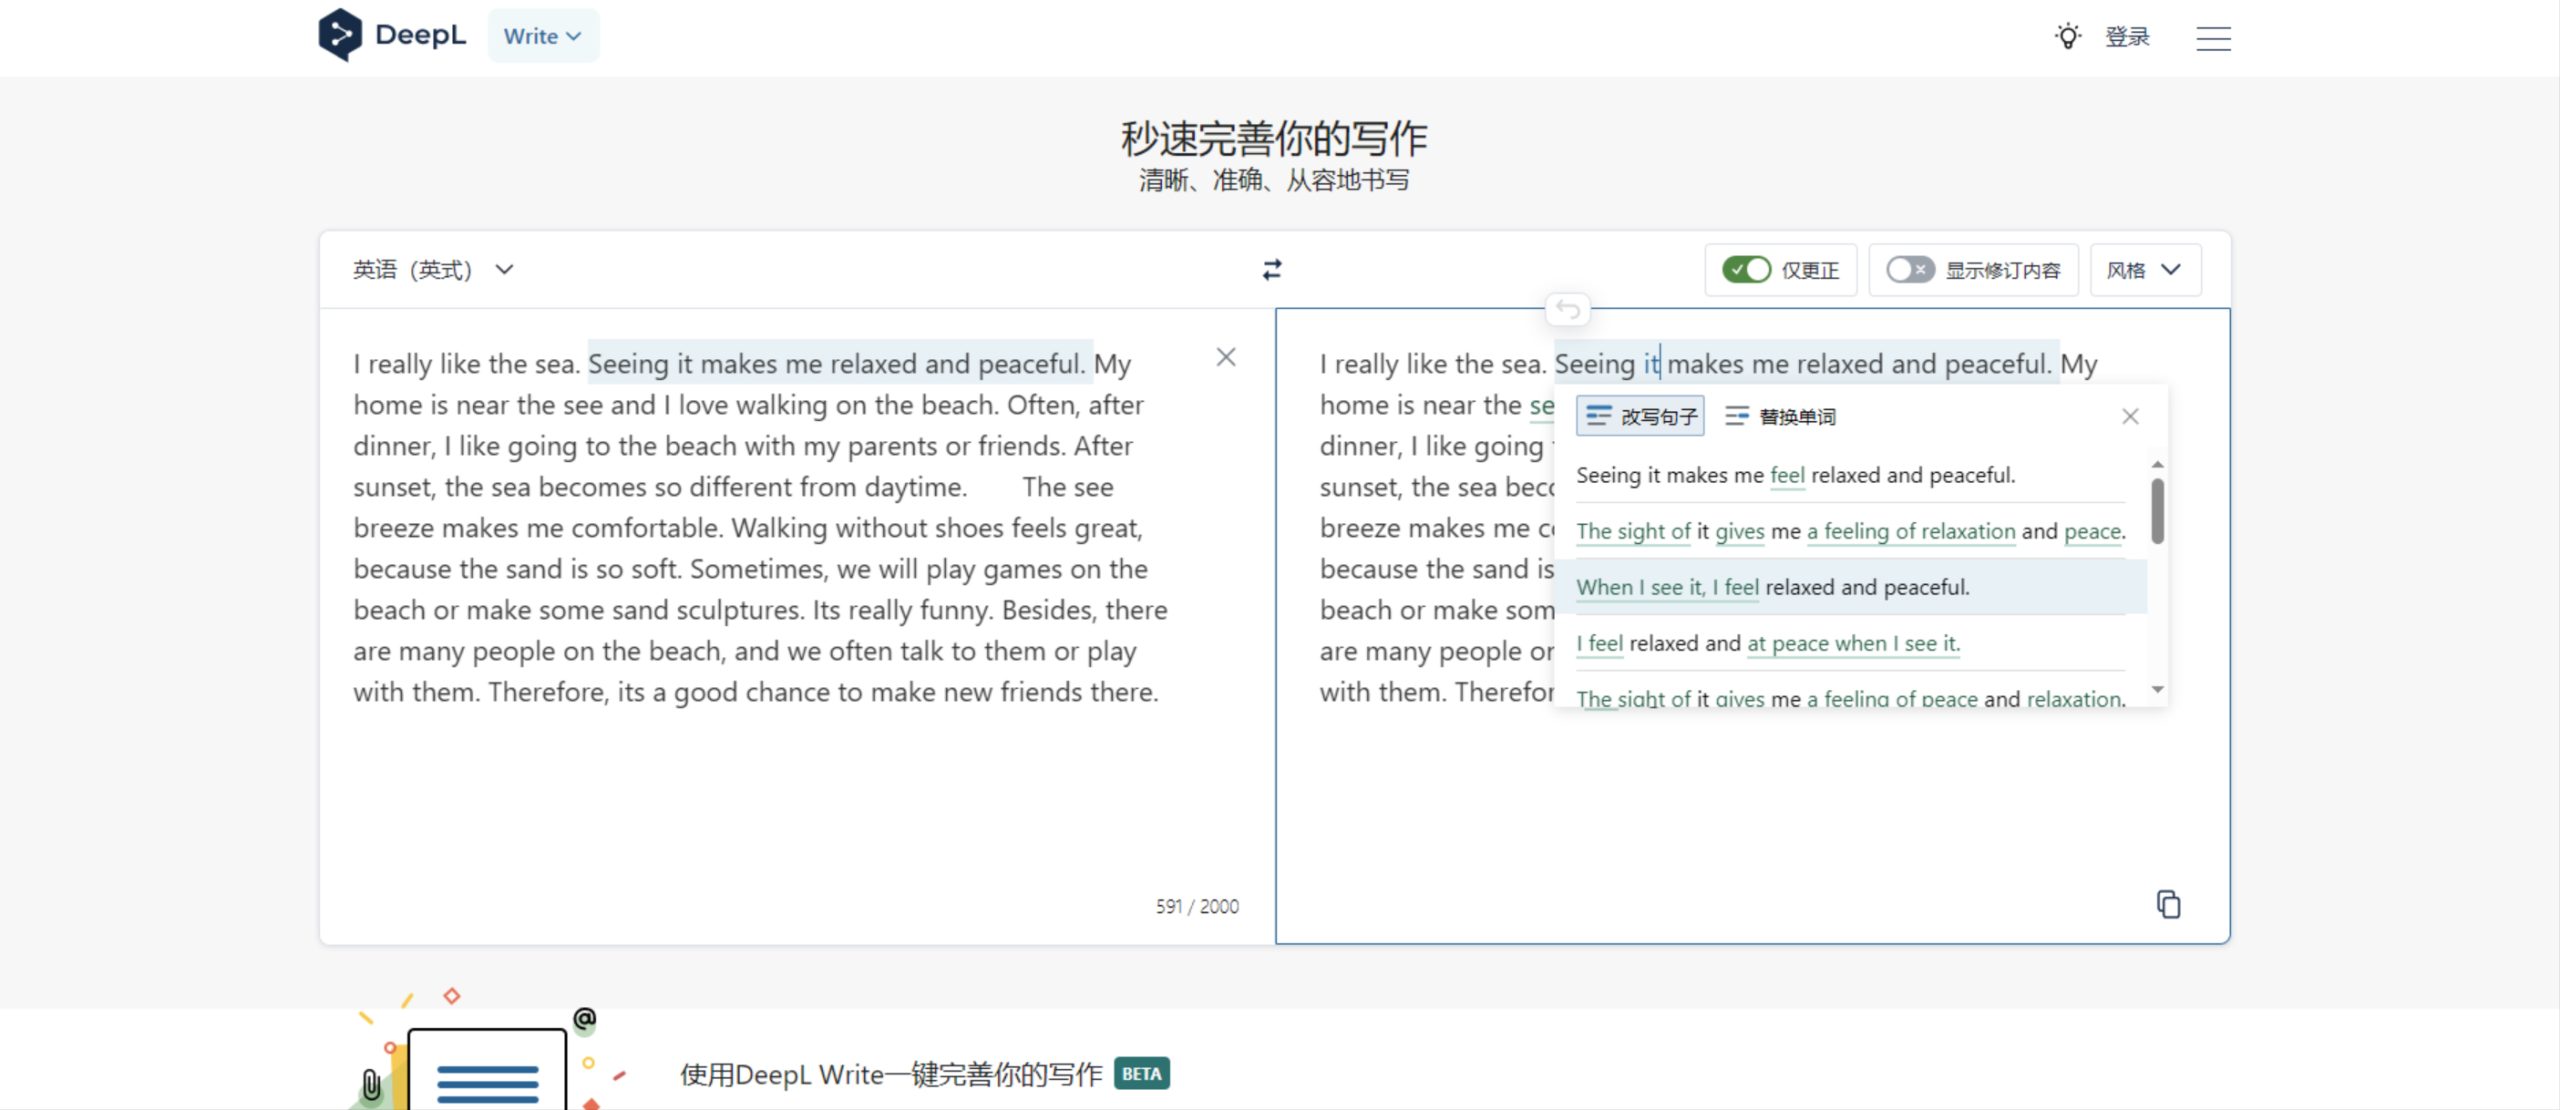This screenshot has height=1110, width=2560.
Task: Choose 'When I see it, I feel relaxed' suggestion
Action: pos(1850,587)
